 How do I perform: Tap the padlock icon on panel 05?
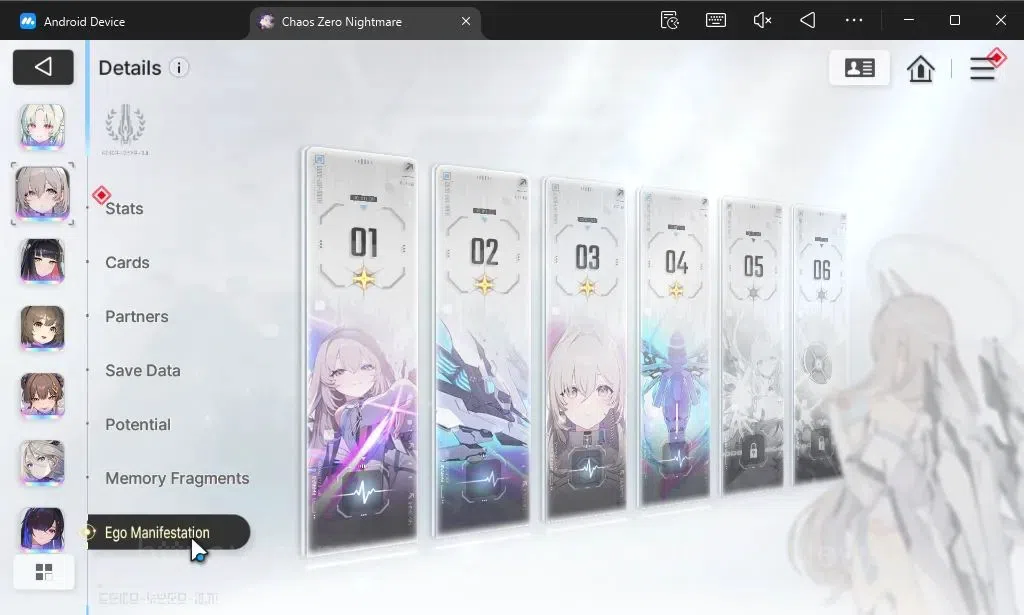click(x=753, y=450)
